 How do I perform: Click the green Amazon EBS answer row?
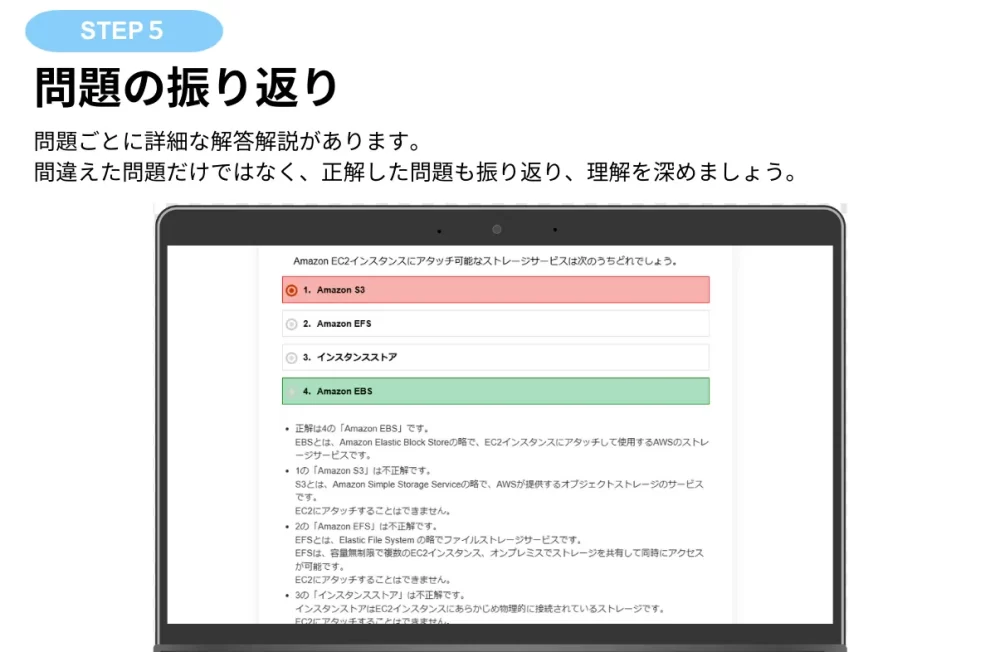496,391
